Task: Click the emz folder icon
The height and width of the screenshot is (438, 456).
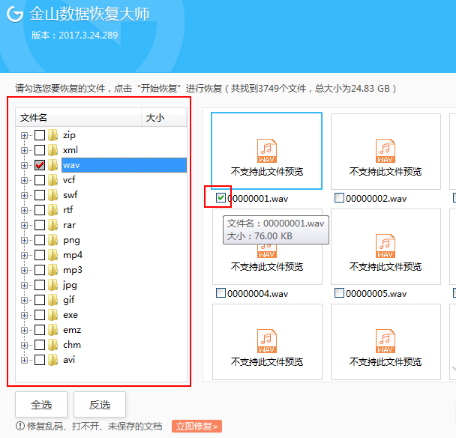Action: (x=53, y=330)
